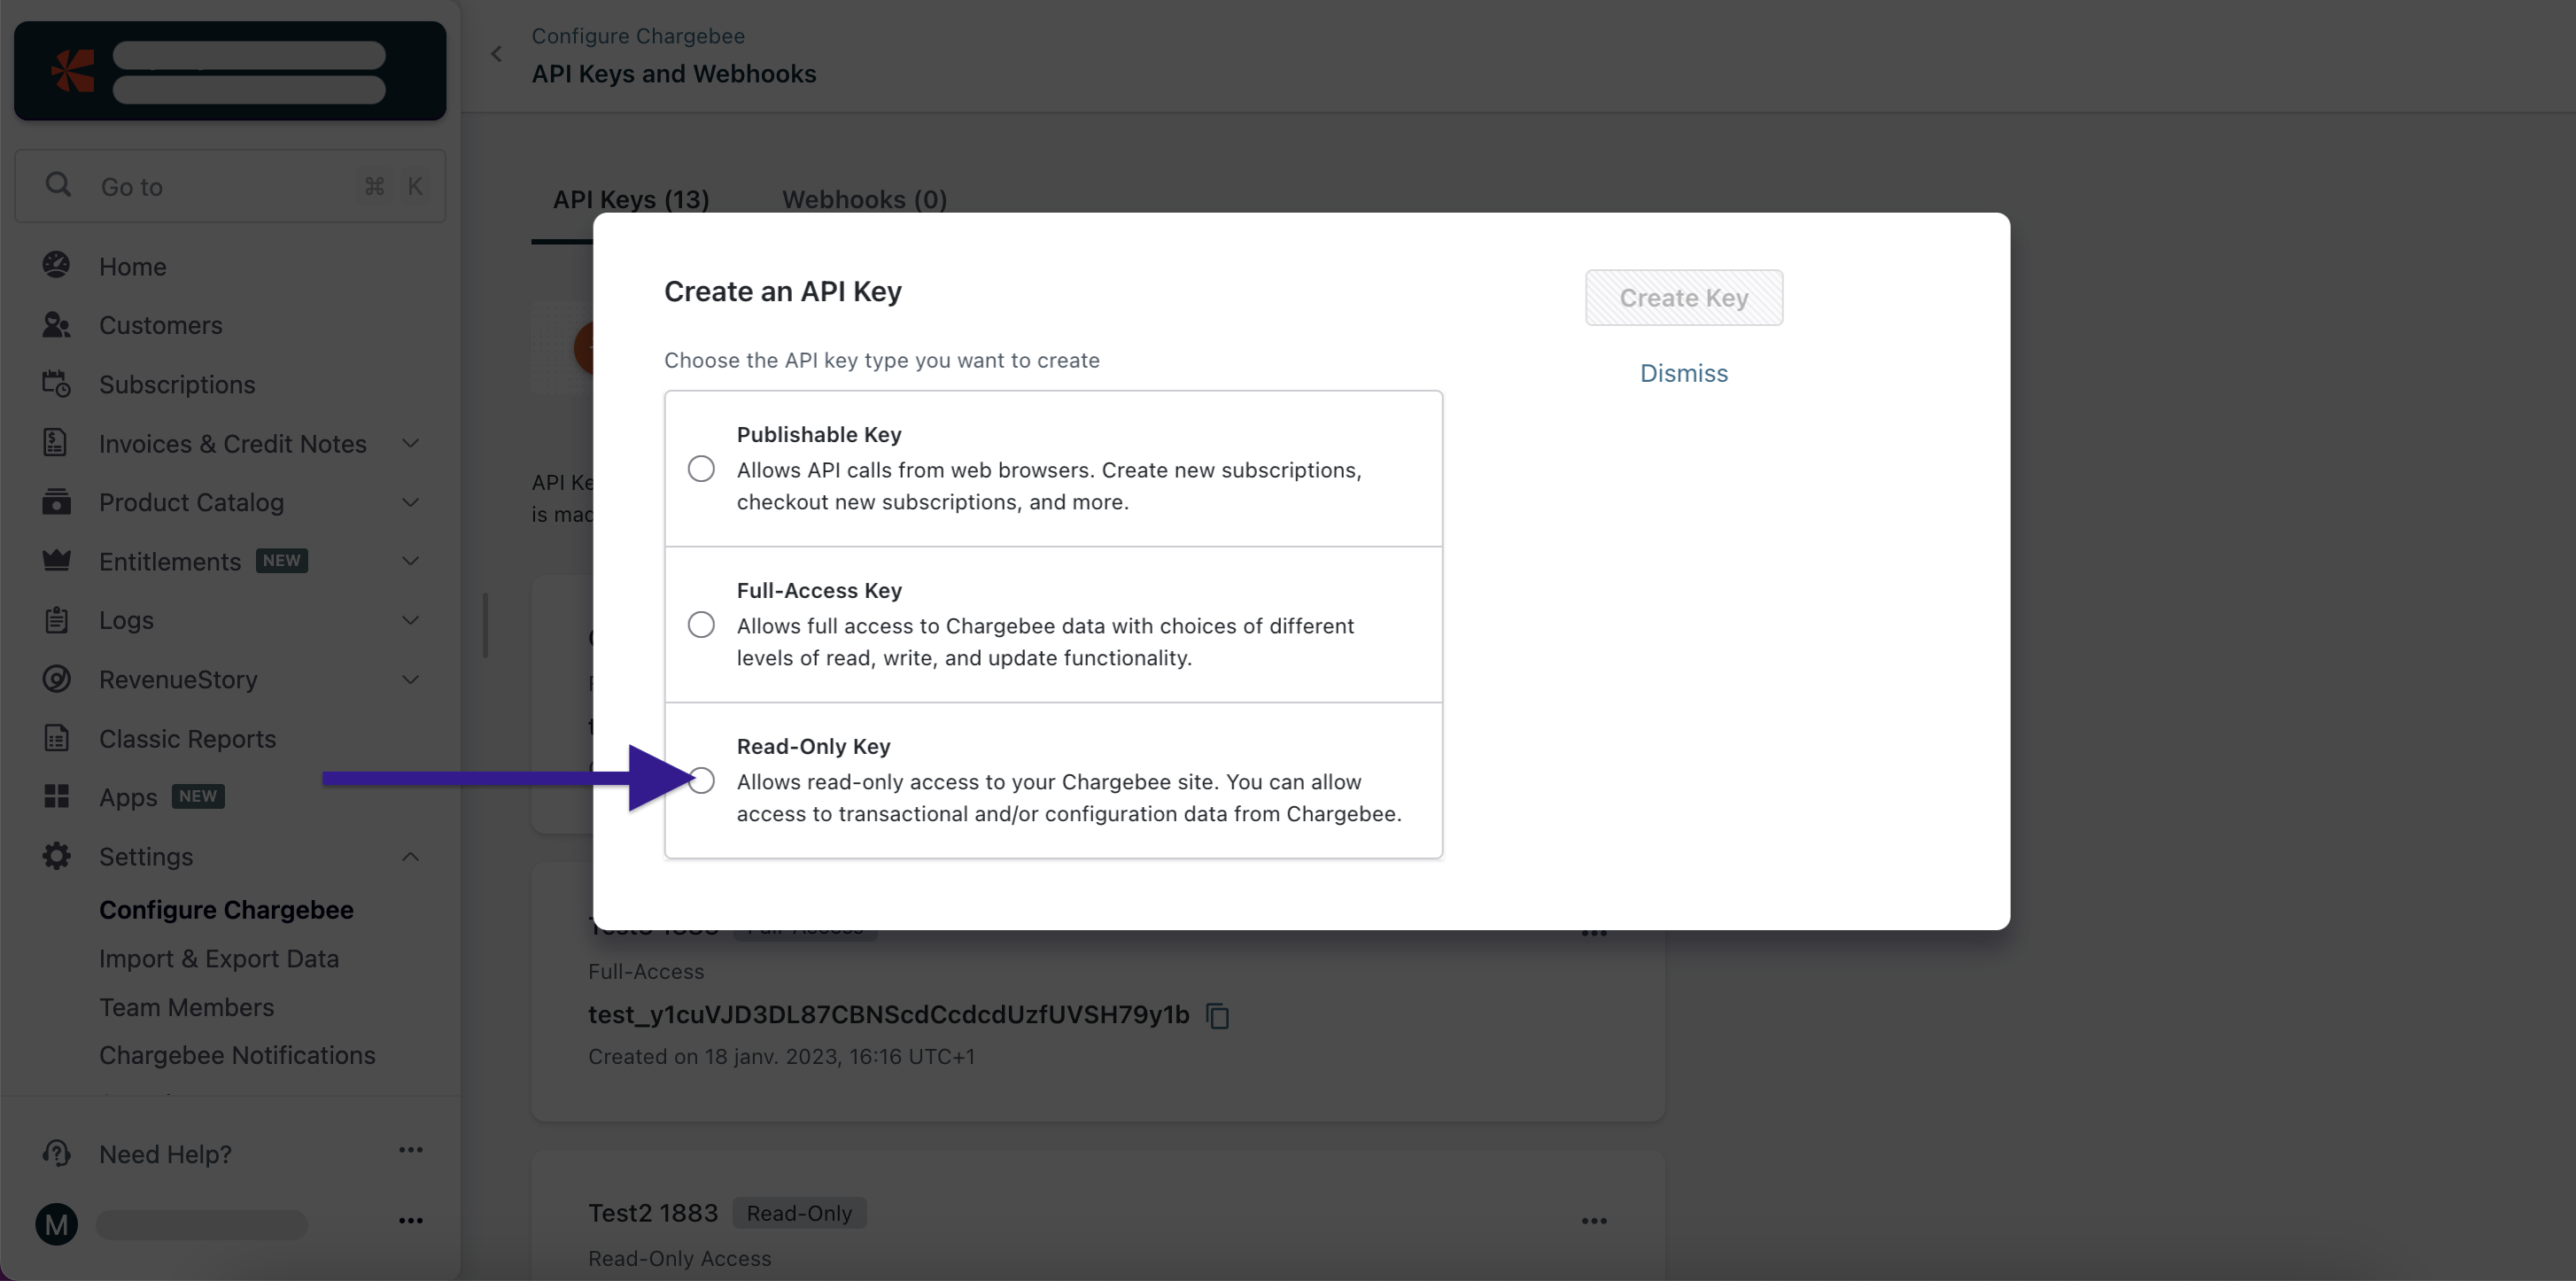Switch to API Keys (13) tab
This screenshot has width=2576, height=1281.
click(x=631, y=199)
